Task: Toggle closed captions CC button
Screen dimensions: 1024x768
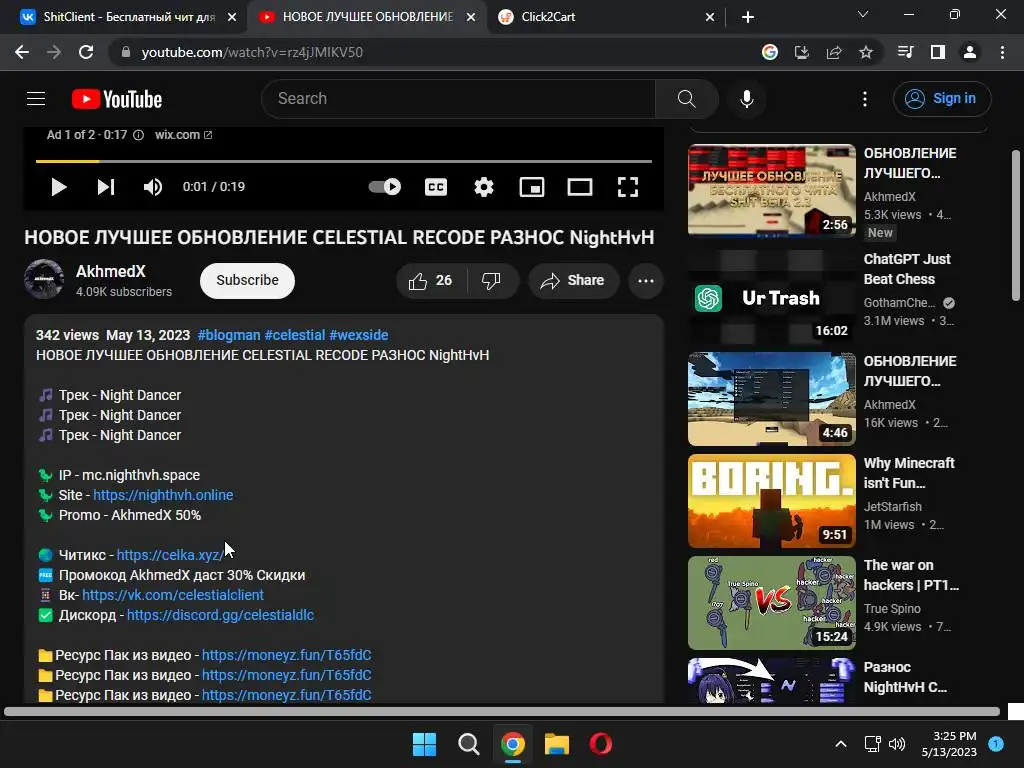Action: coord(436,187)
